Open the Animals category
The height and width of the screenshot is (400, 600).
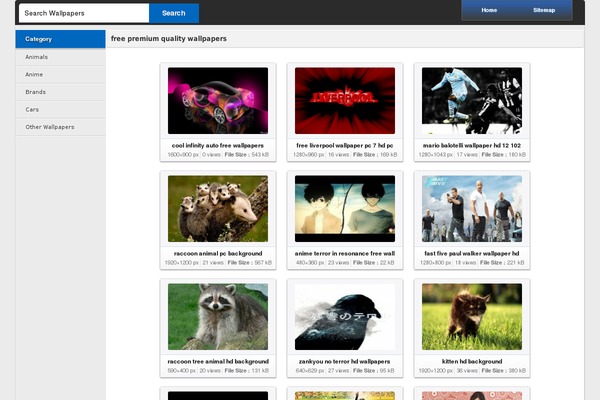(60, 57)
